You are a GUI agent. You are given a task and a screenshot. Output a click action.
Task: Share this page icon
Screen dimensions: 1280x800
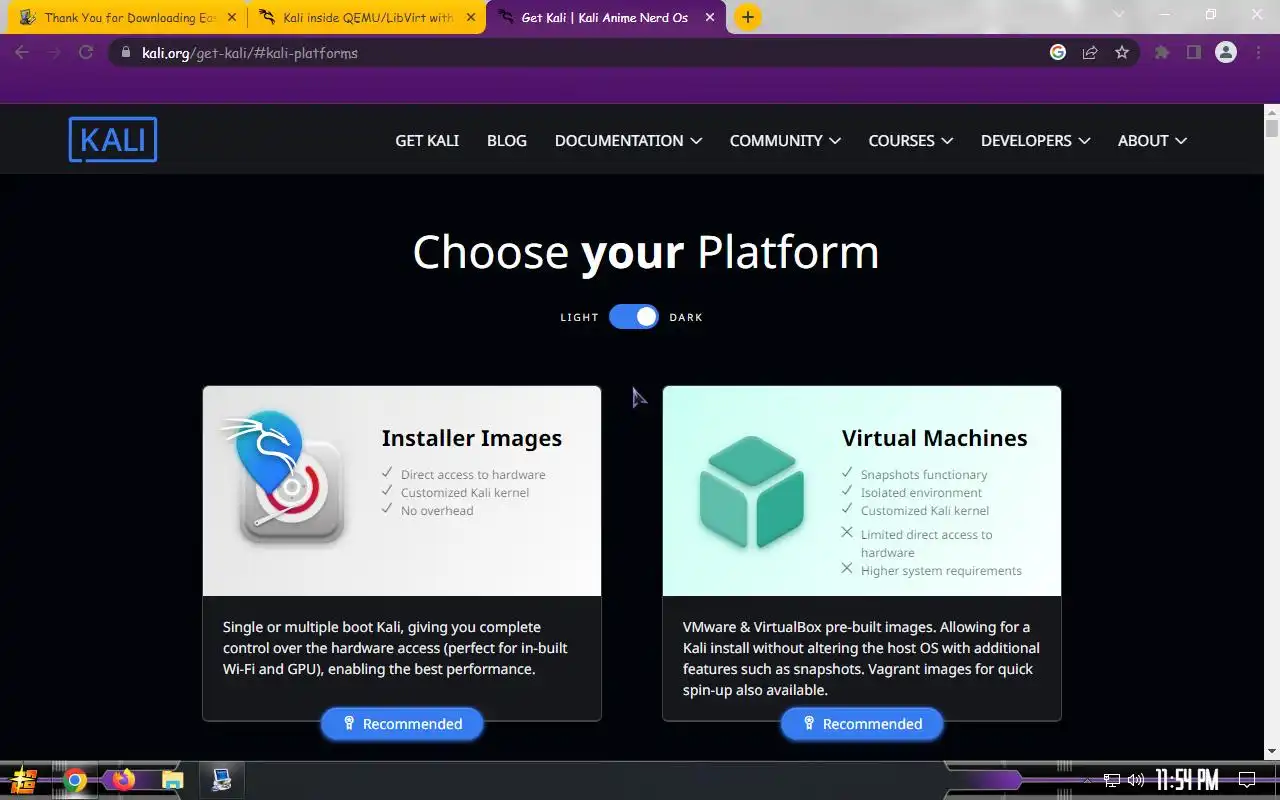1090,53
